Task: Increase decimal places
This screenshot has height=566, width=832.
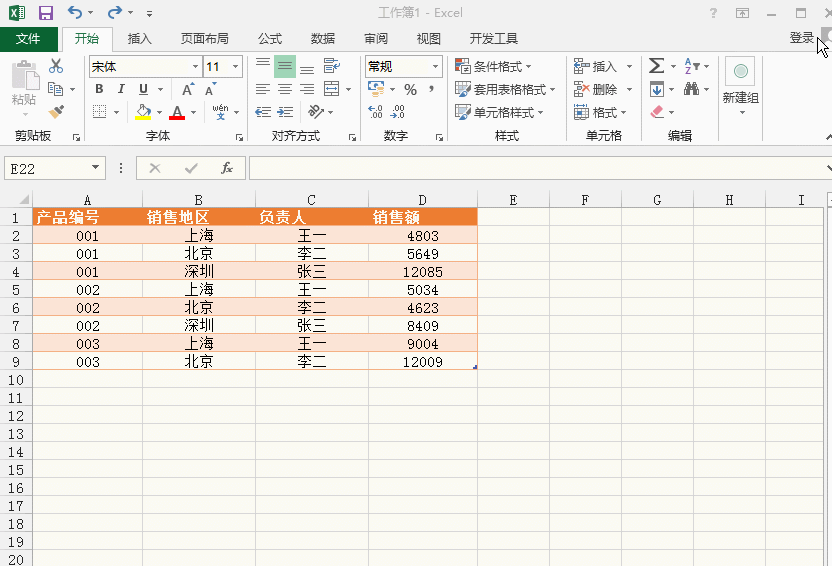Action: pos(375,111)
